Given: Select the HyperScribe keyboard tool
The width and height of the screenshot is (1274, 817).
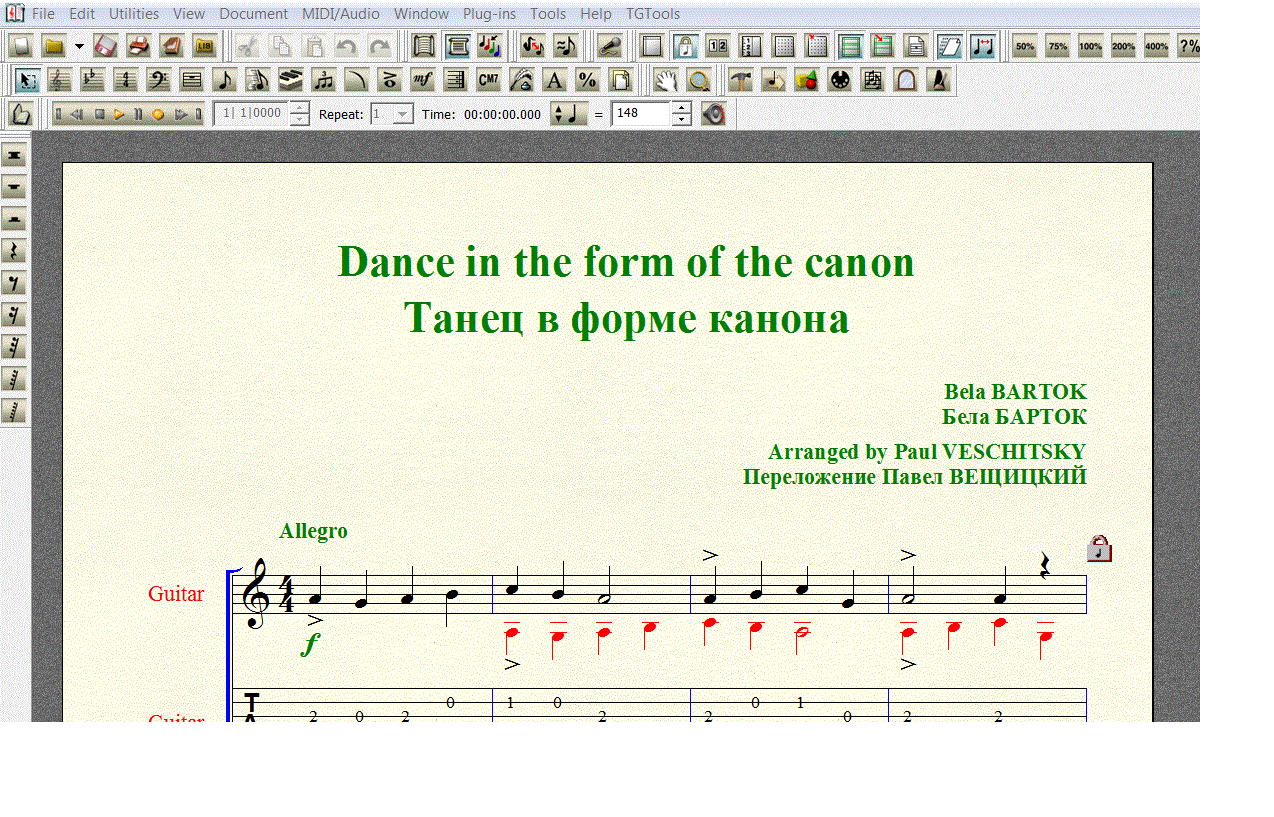Looking at the screenshot, I should coord(290,80).
